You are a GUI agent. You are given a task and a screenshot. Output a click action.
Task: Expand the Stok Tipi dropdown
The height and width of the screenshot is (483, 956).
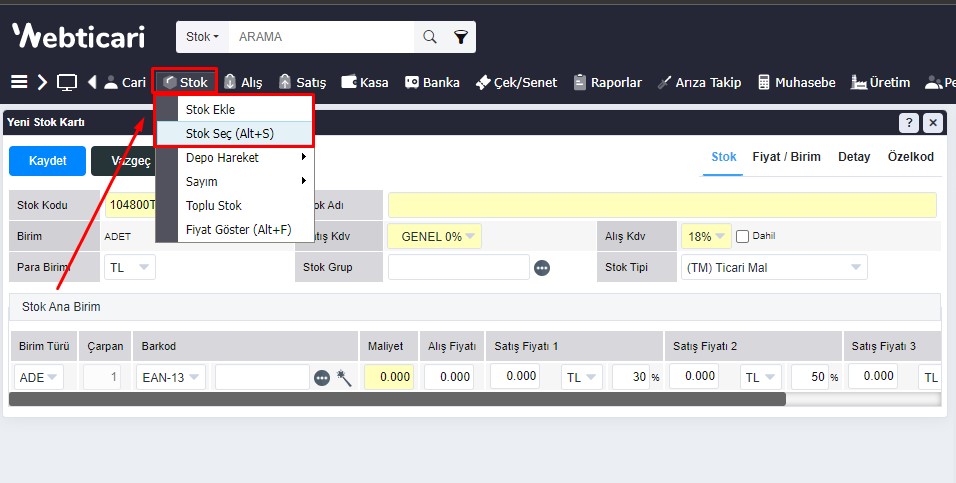point(855,267)
